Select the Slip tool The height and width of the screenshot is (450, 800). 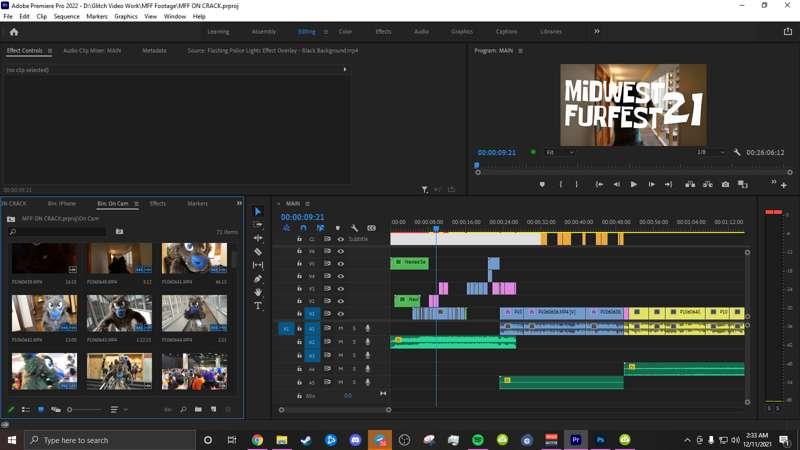[258, 265]
